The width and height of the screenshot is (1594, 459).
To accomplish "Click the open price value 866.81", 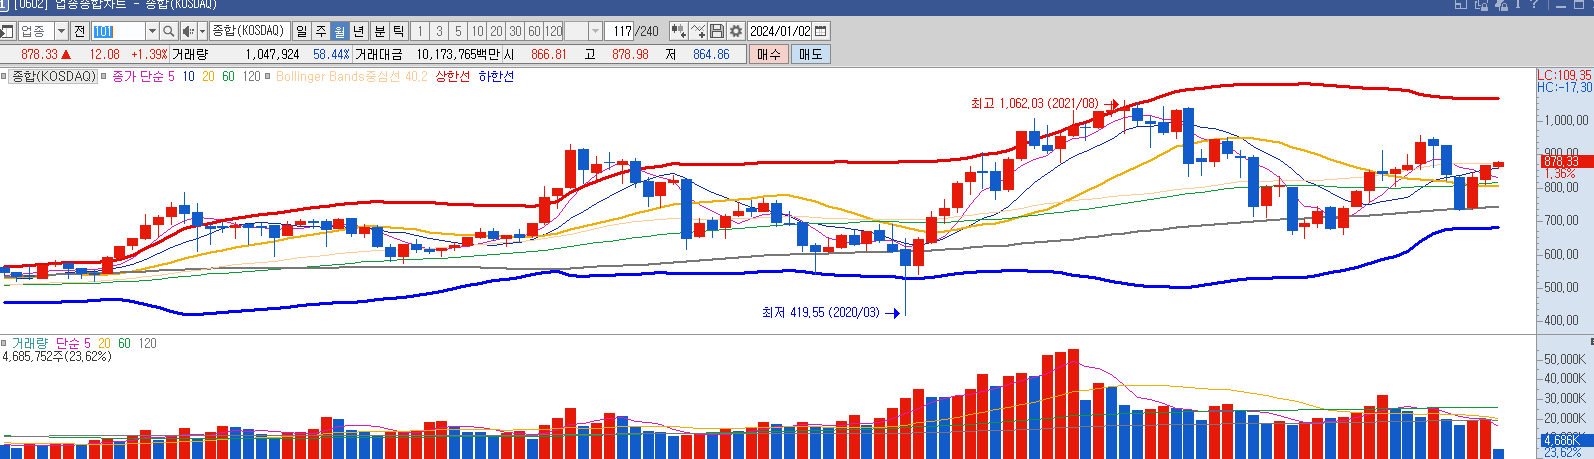I will coord(549,54).
